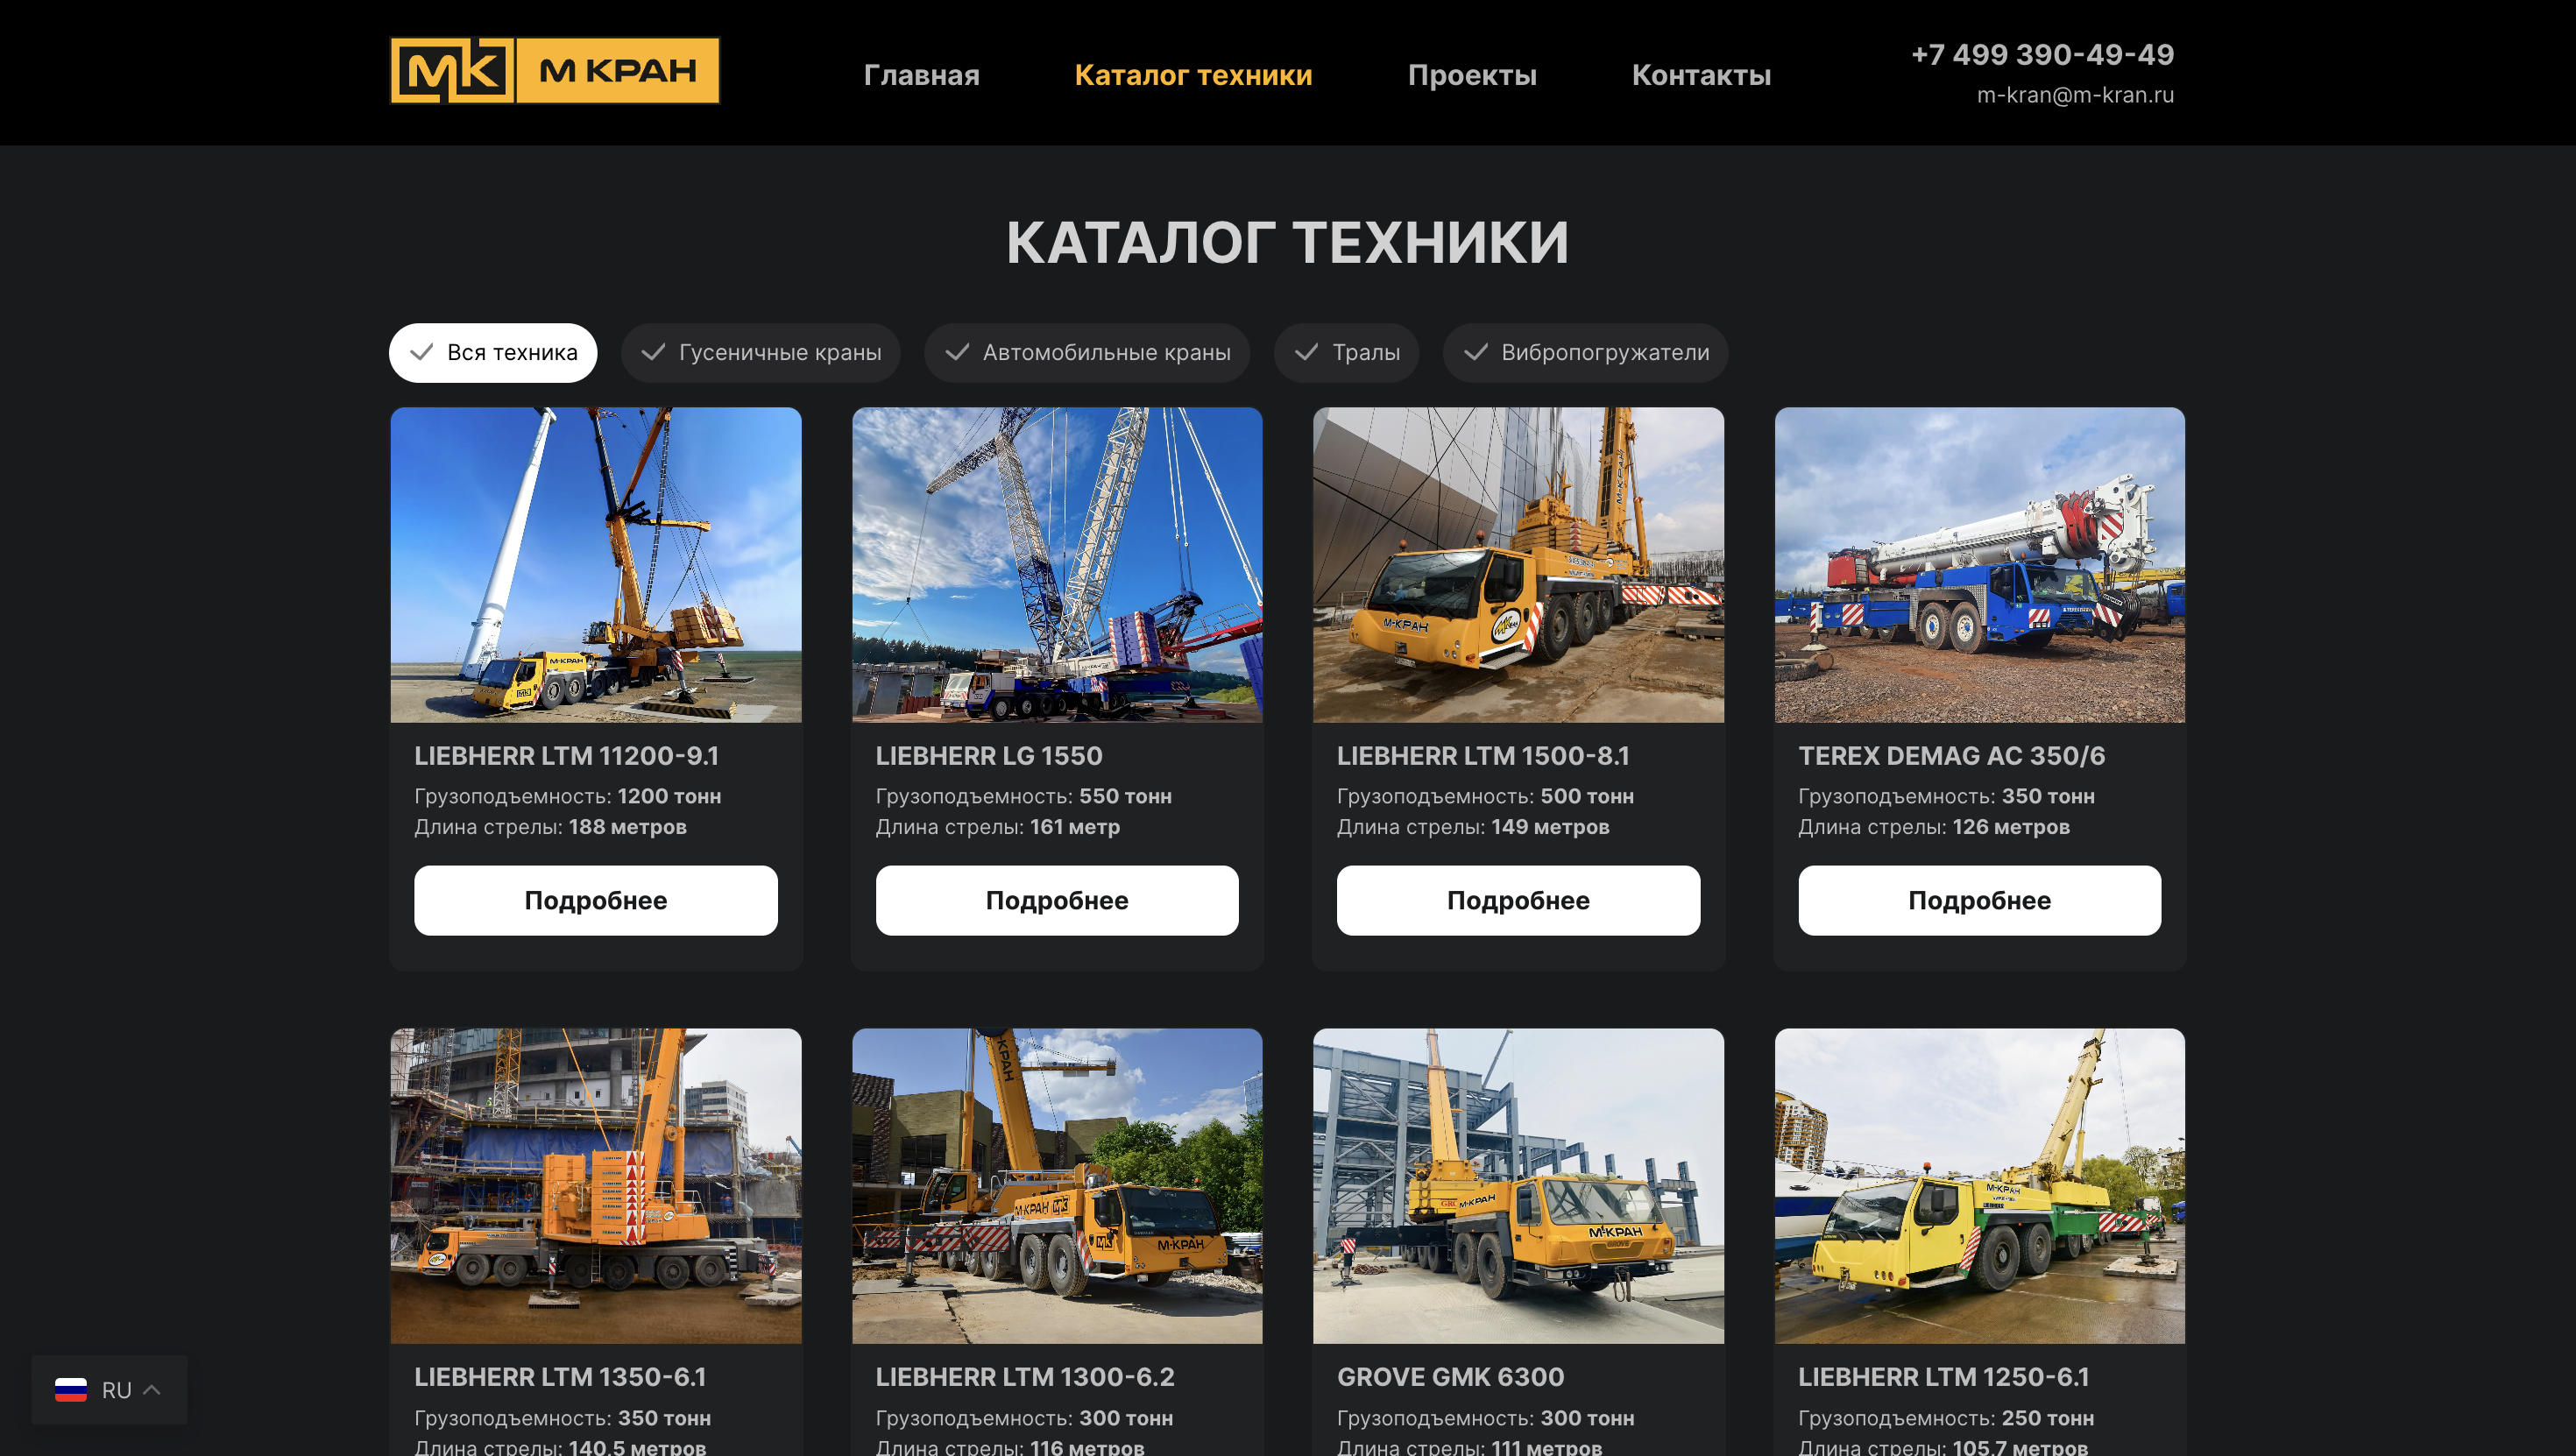Click the 500 тонн capacity value
Image resolution: width=2576 pixels, height=1456 pixels.
(1587, 796)
